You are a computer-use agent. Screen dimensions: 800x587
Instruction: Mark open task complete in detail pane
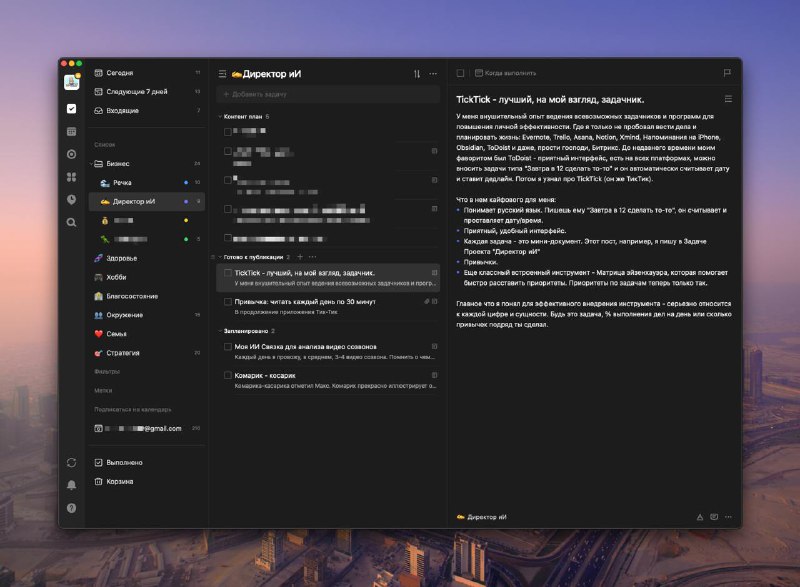[x=460, y=73]
